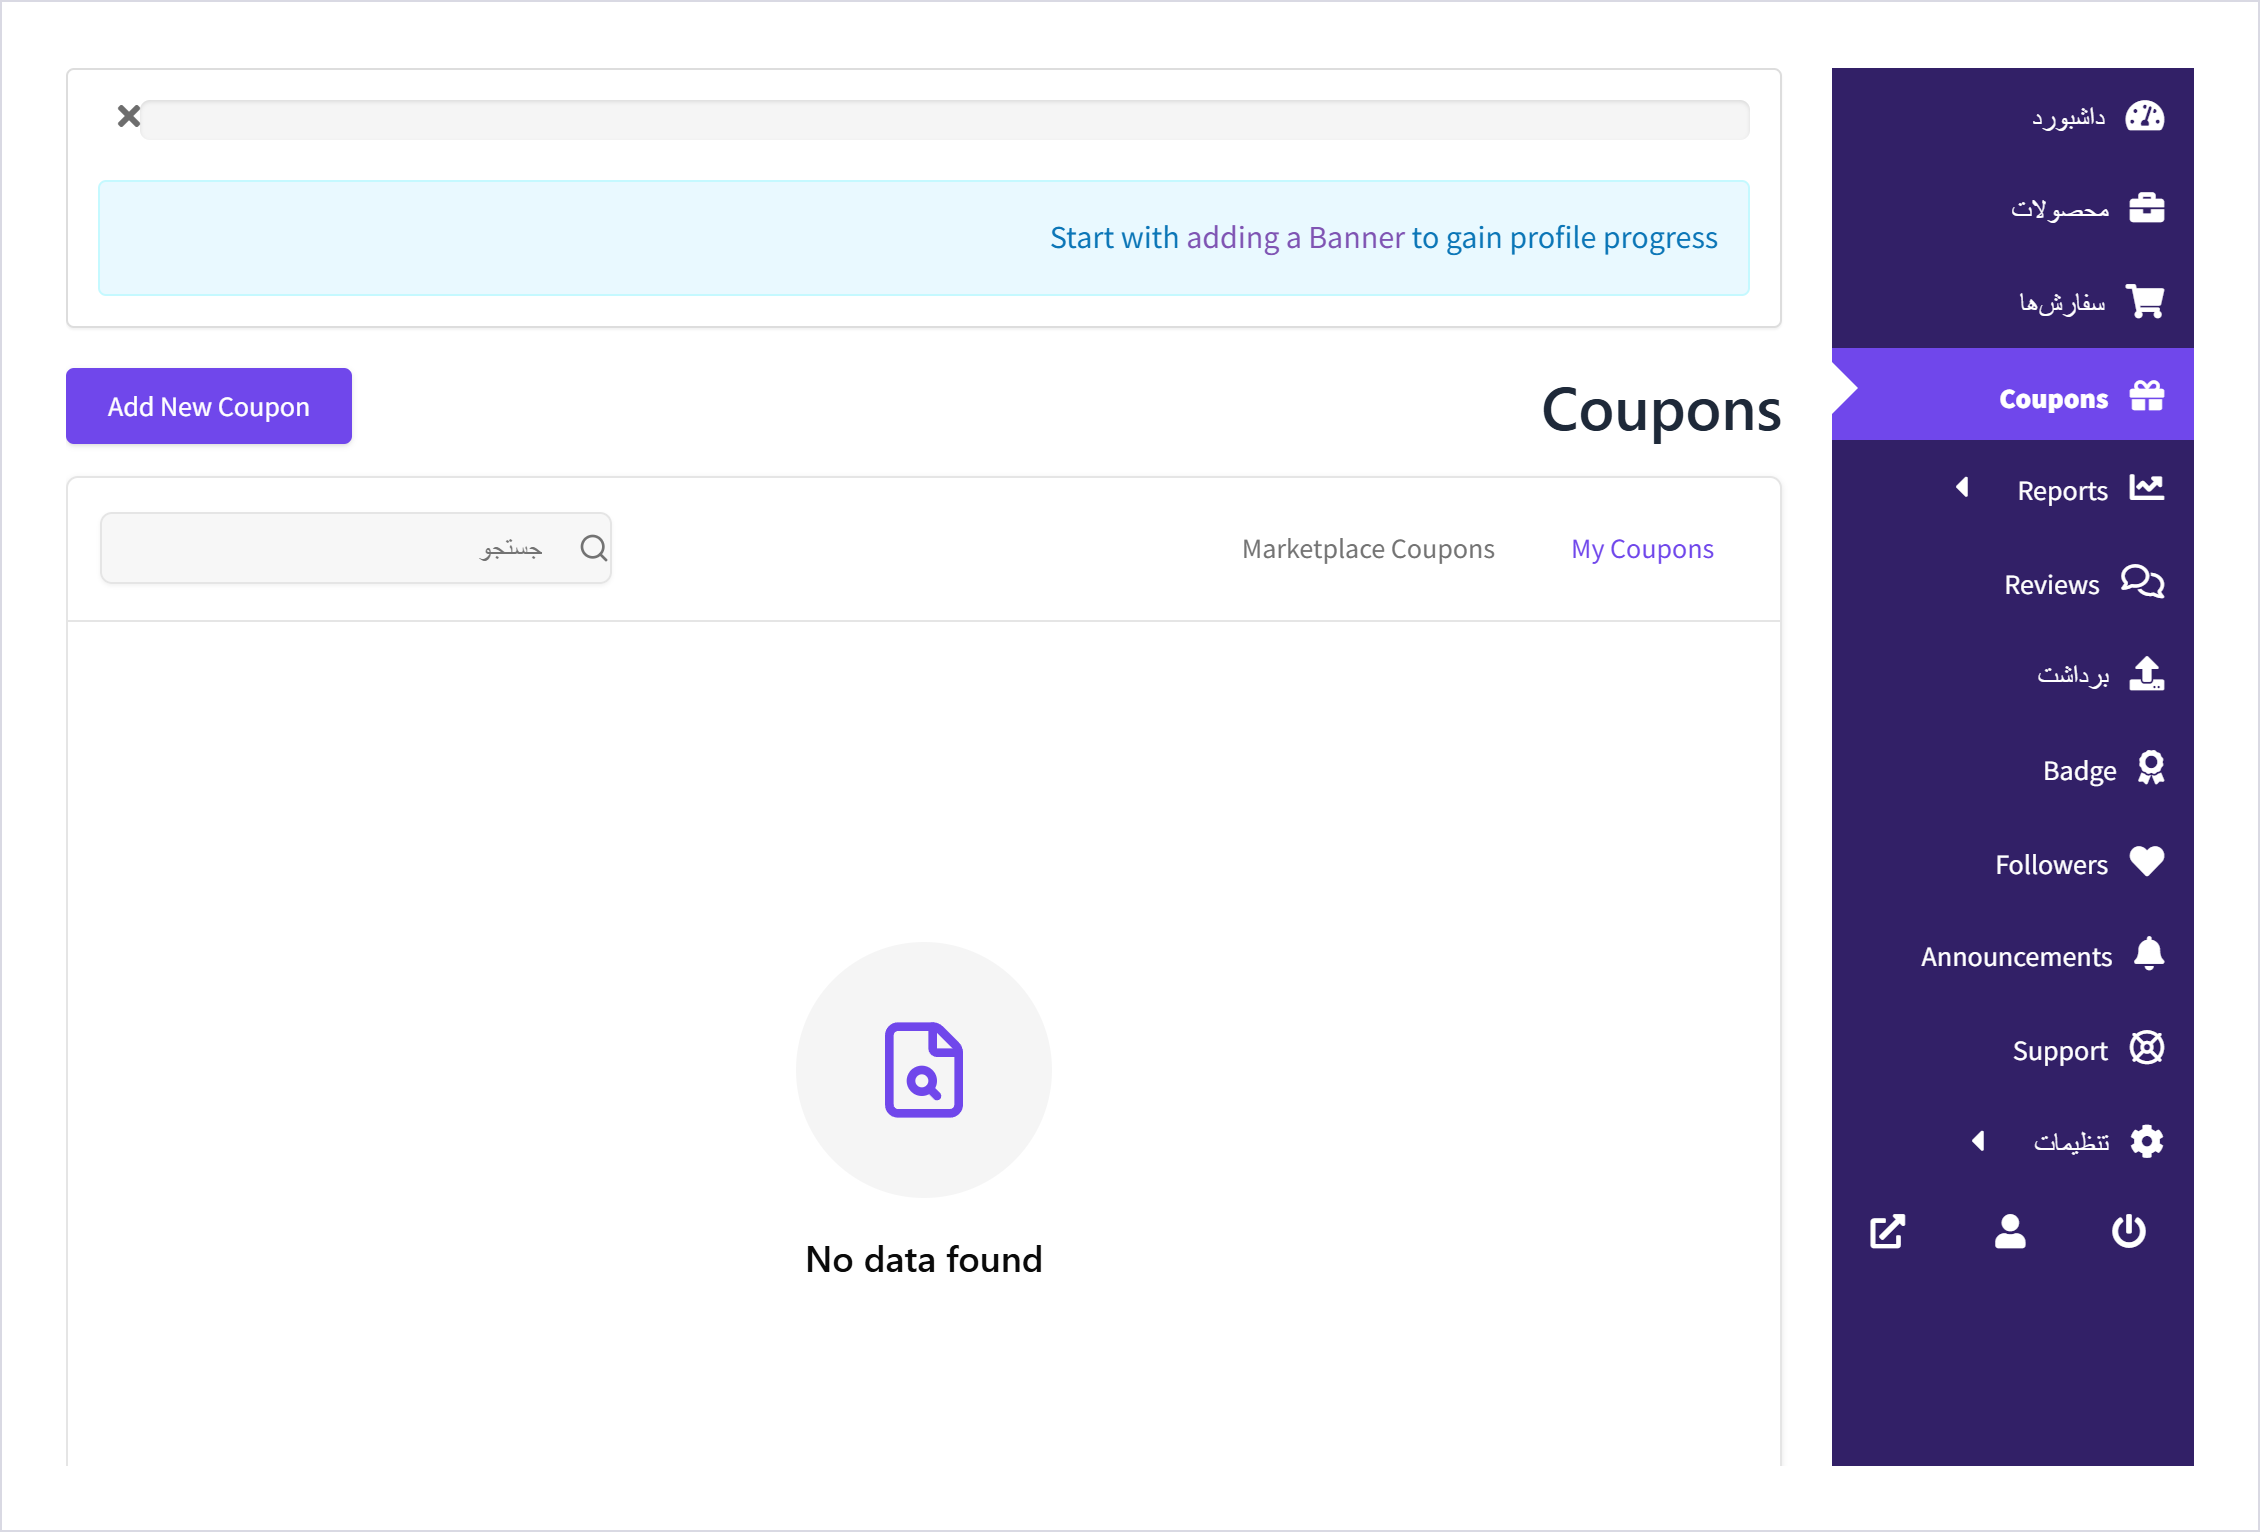Follow the 'adding a Banner' link
Screen dimensions: 2260x1532
pyautogui.click(x=1295, y=238)
